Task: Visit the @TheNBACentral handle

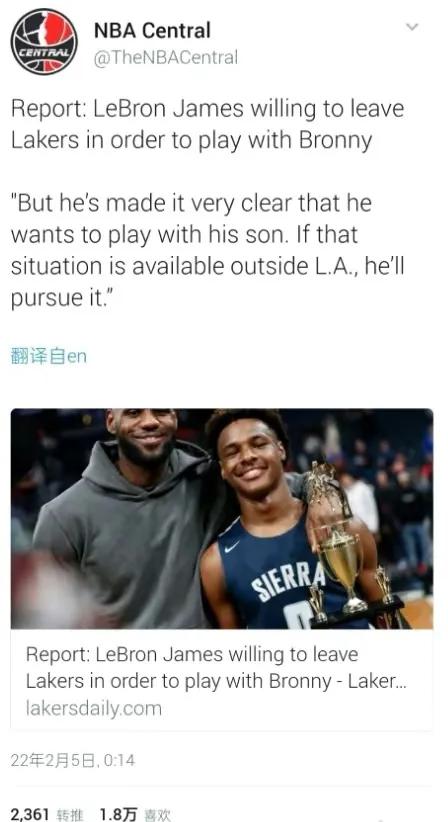Action: point(166,57)
